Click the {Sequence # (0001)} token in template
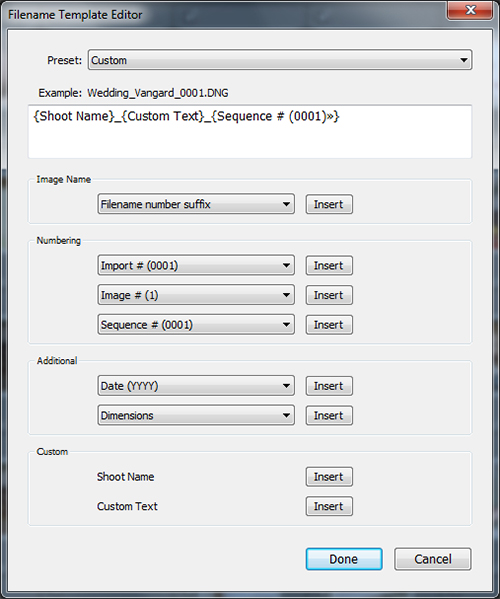Viewport: 500px width, 599px height. click(x=275, y=116)
